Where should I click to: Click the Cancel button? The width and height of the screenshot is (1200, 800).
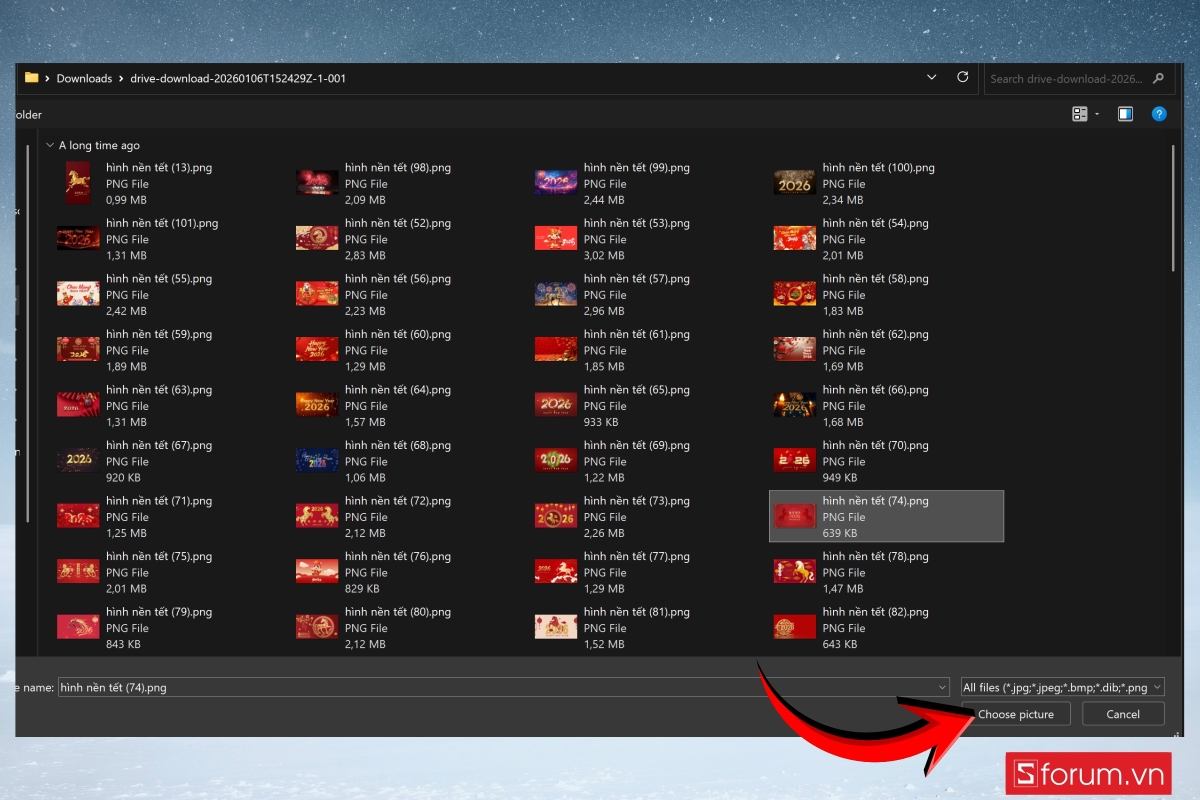pos(1123,714)
